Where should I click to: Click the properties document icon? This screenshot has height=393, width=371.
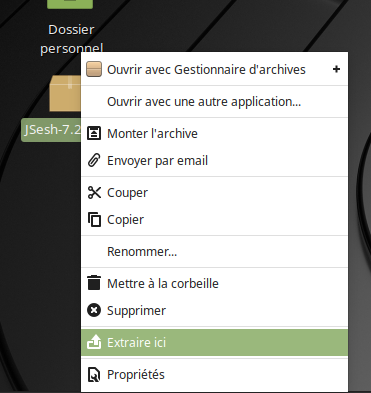pos(94,374)
